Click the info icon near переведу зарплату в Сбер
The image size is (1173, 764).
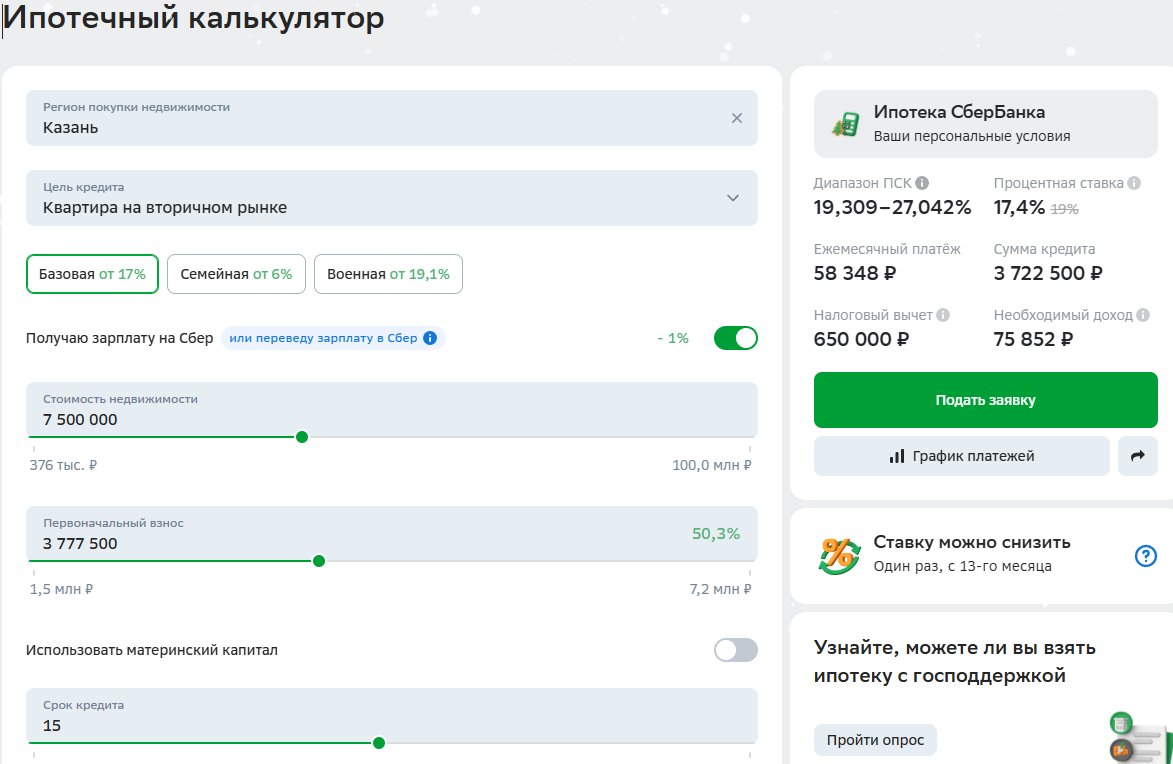430,338
